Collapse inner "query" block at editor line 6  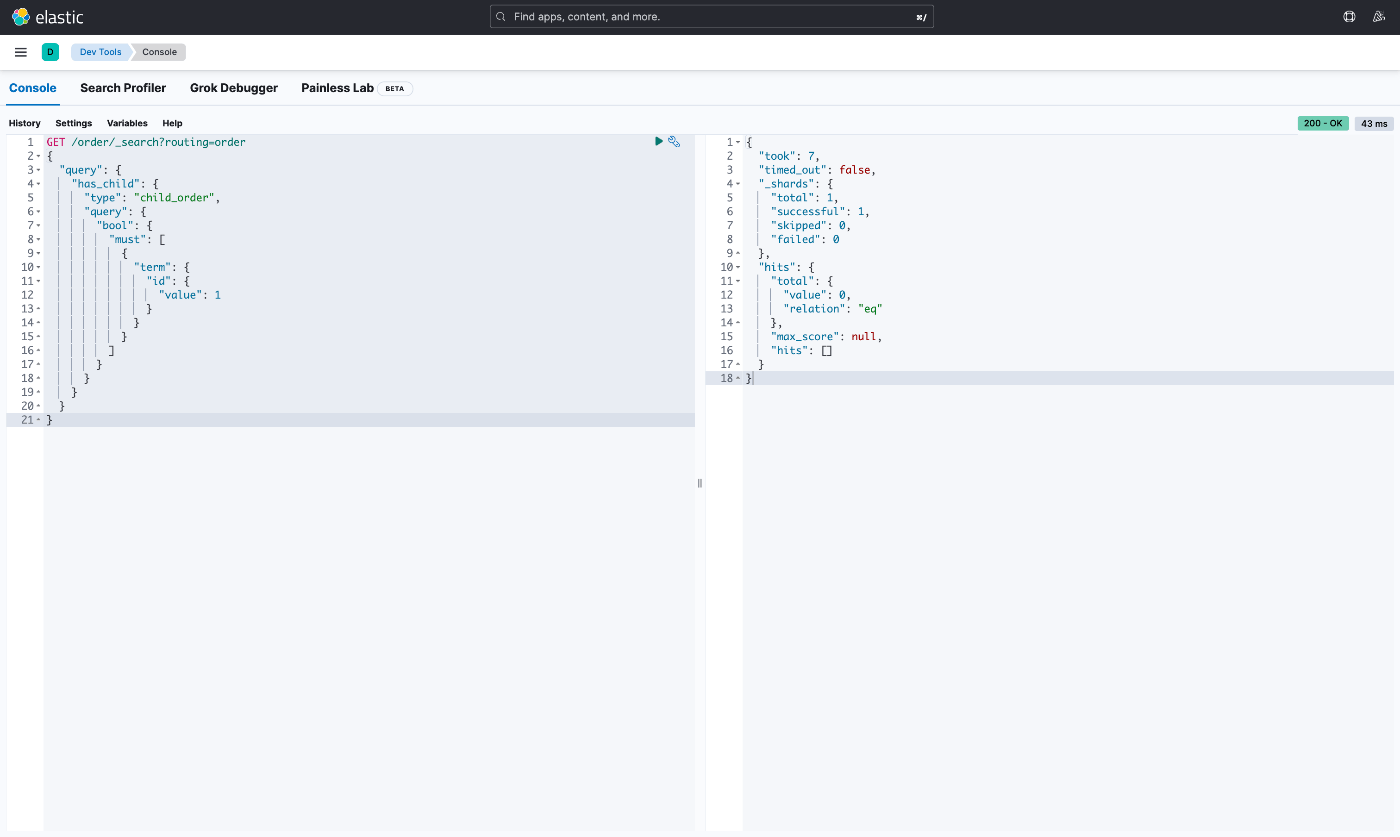click(x=38, y=212)
